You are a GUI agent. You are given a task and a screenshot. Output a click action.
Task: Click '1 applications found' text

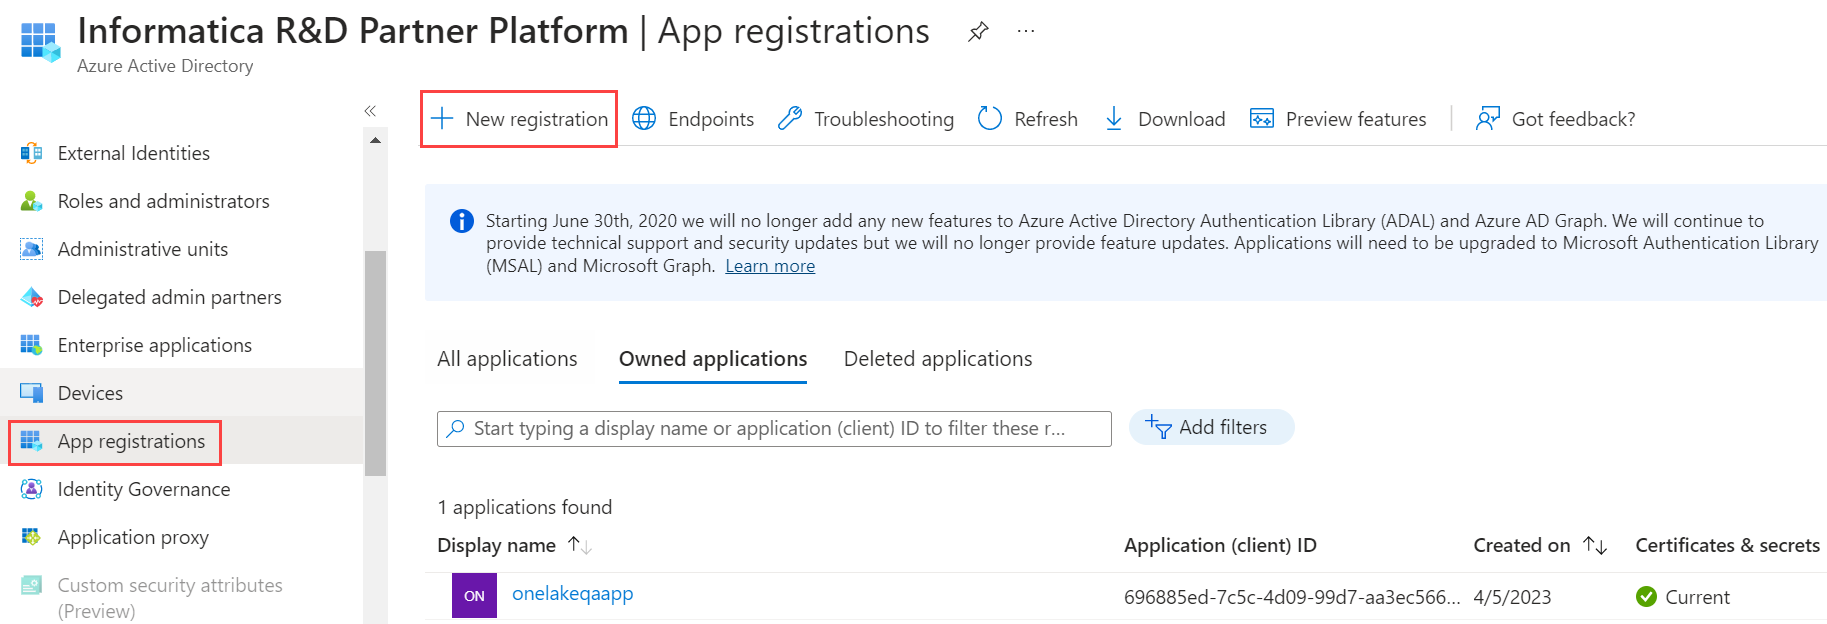[x=524, y=507]
